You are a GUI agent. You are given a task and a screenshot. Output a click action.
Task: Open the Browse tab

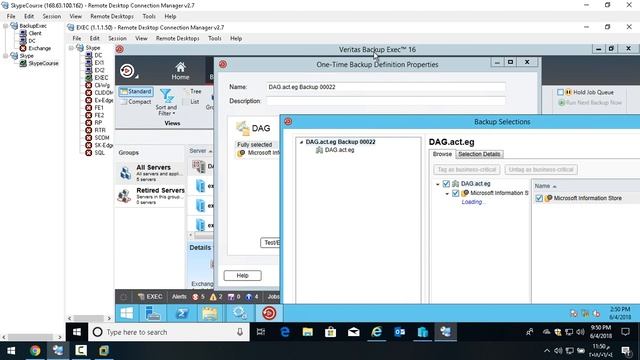(x=442, y=154)
